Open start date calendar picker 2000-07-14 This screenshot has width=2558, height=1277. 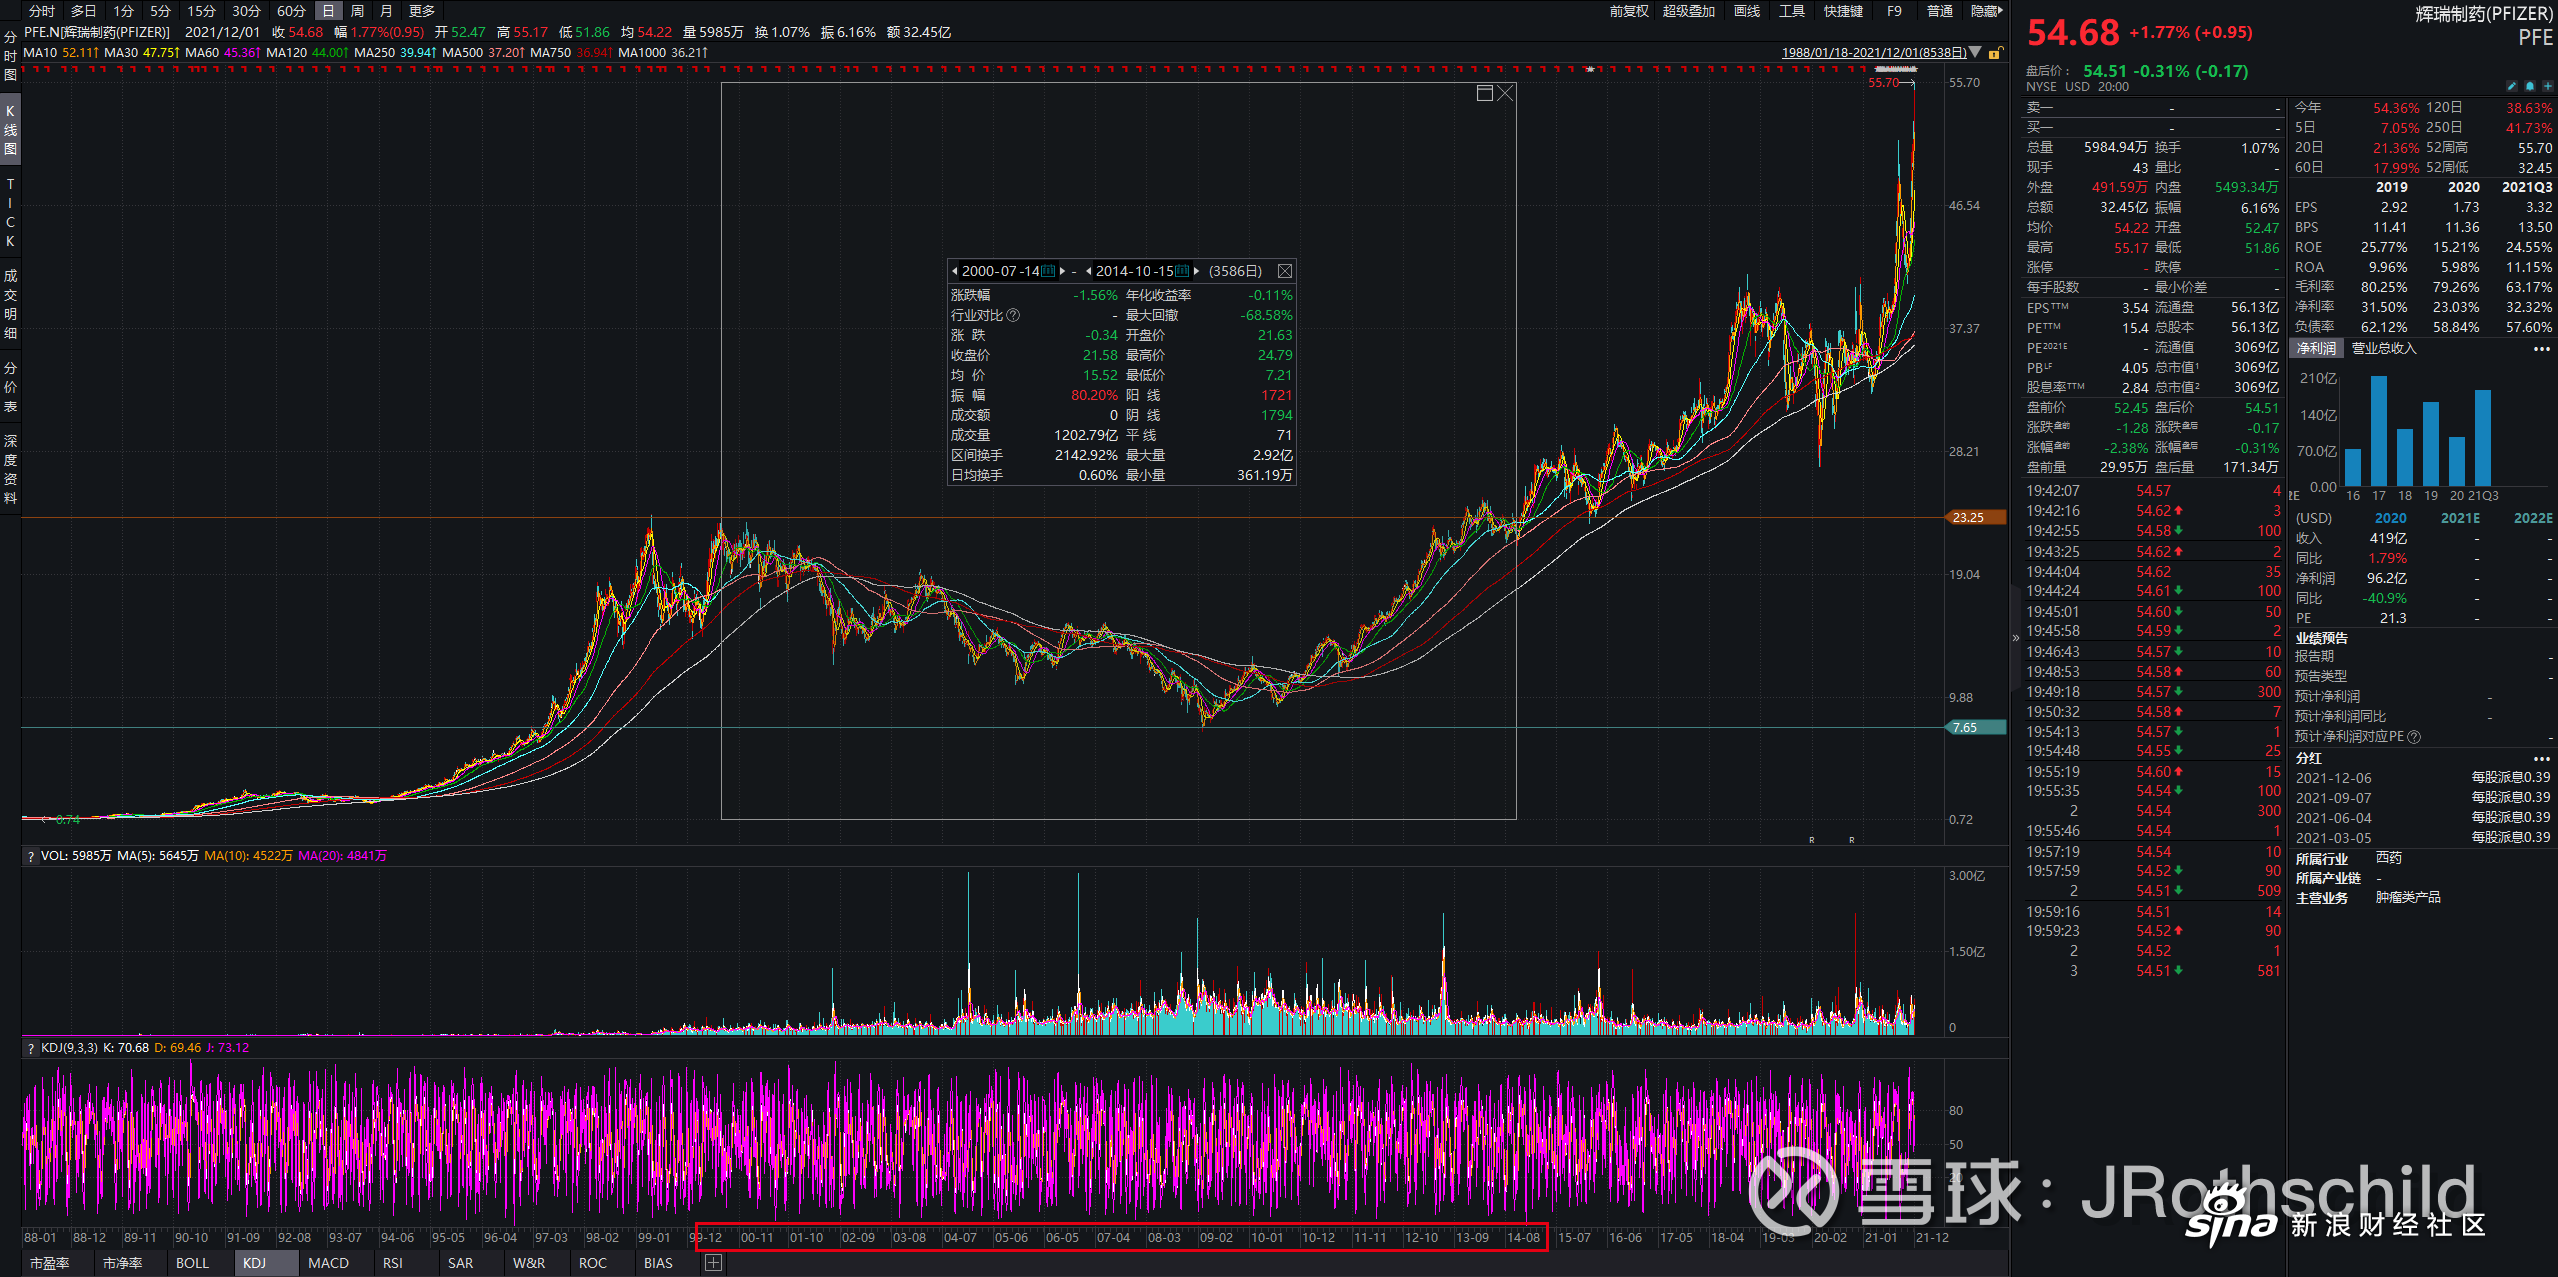point(1048,271)
